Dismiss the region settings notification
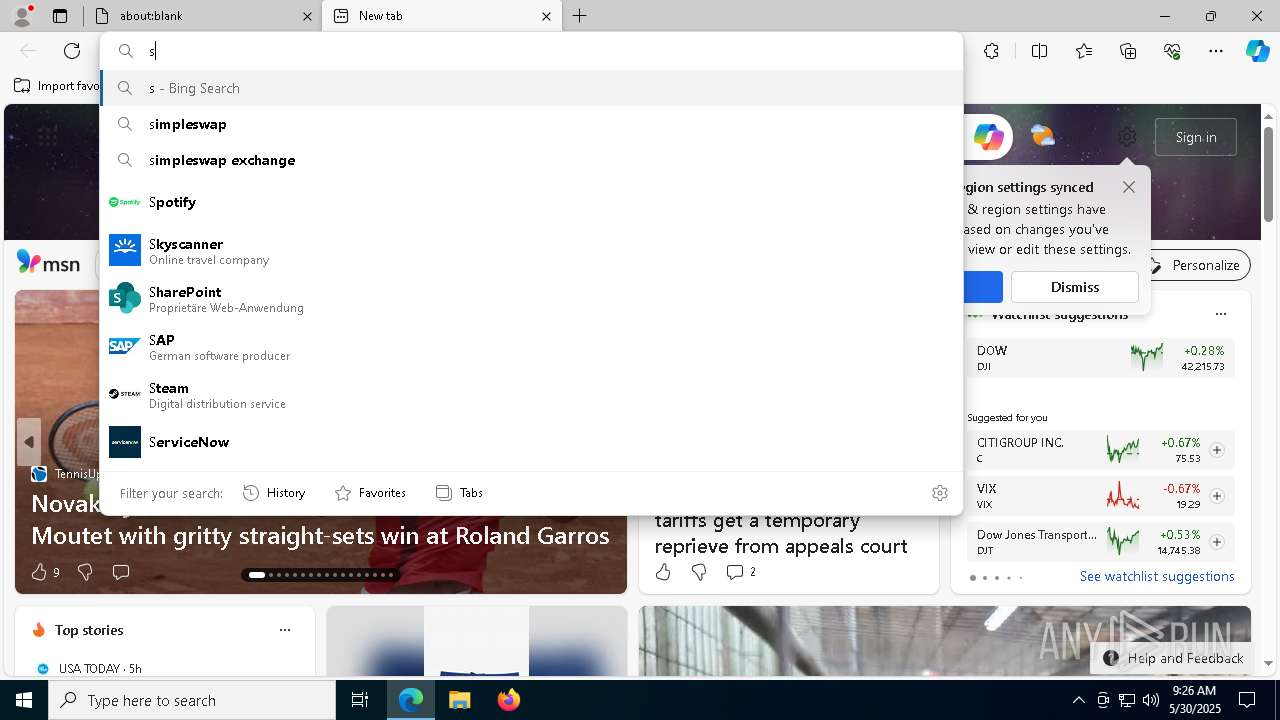 click(1075, 287)
